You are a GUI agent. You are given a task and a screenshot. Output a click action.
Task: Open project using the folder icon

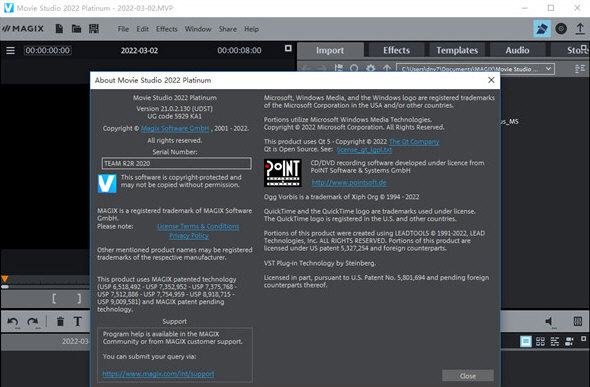pos(76,29)
